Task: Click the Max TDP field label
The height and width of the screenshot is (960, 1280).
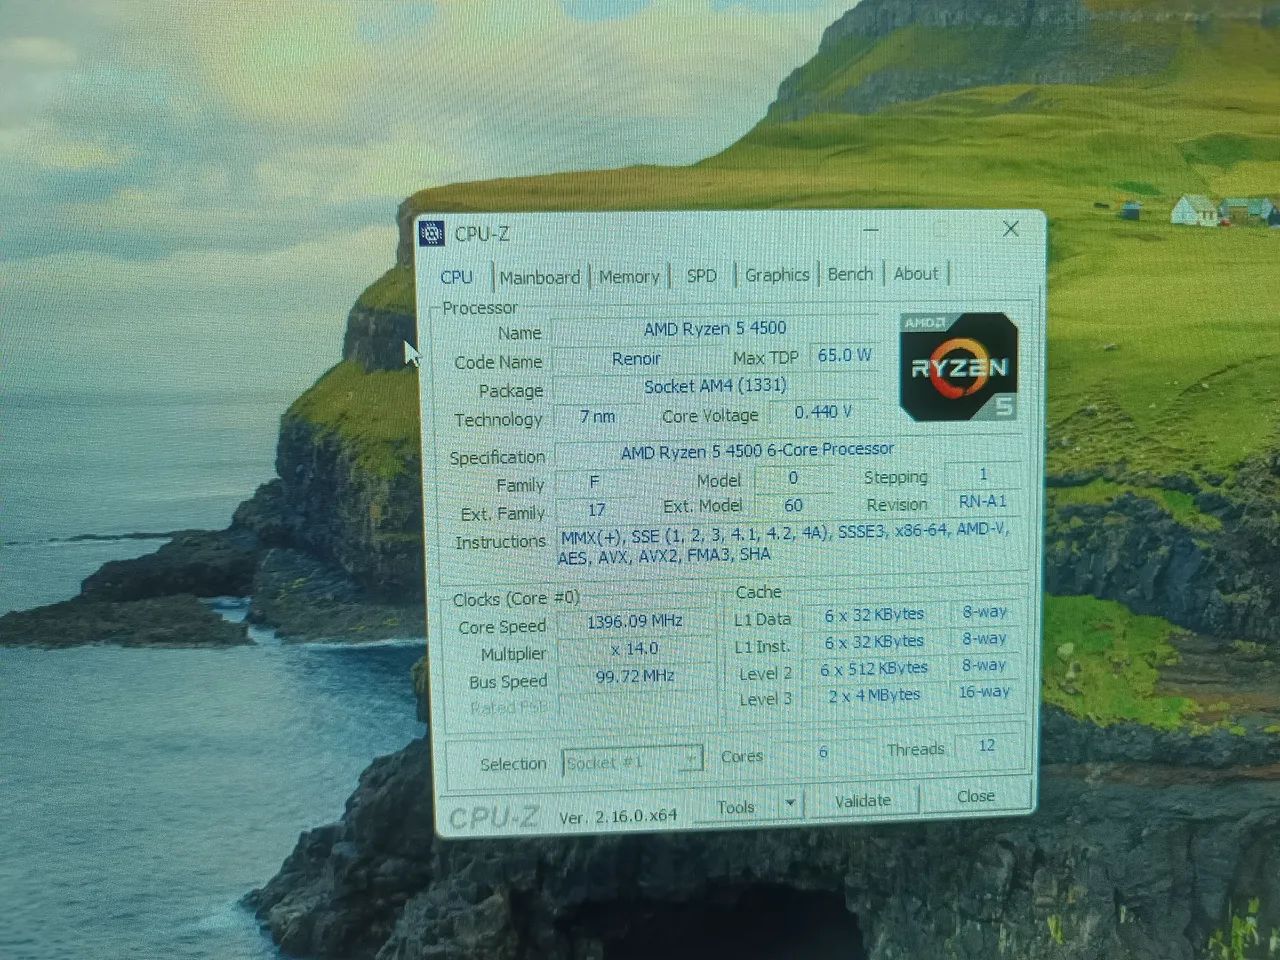Action: pos(766,357)
